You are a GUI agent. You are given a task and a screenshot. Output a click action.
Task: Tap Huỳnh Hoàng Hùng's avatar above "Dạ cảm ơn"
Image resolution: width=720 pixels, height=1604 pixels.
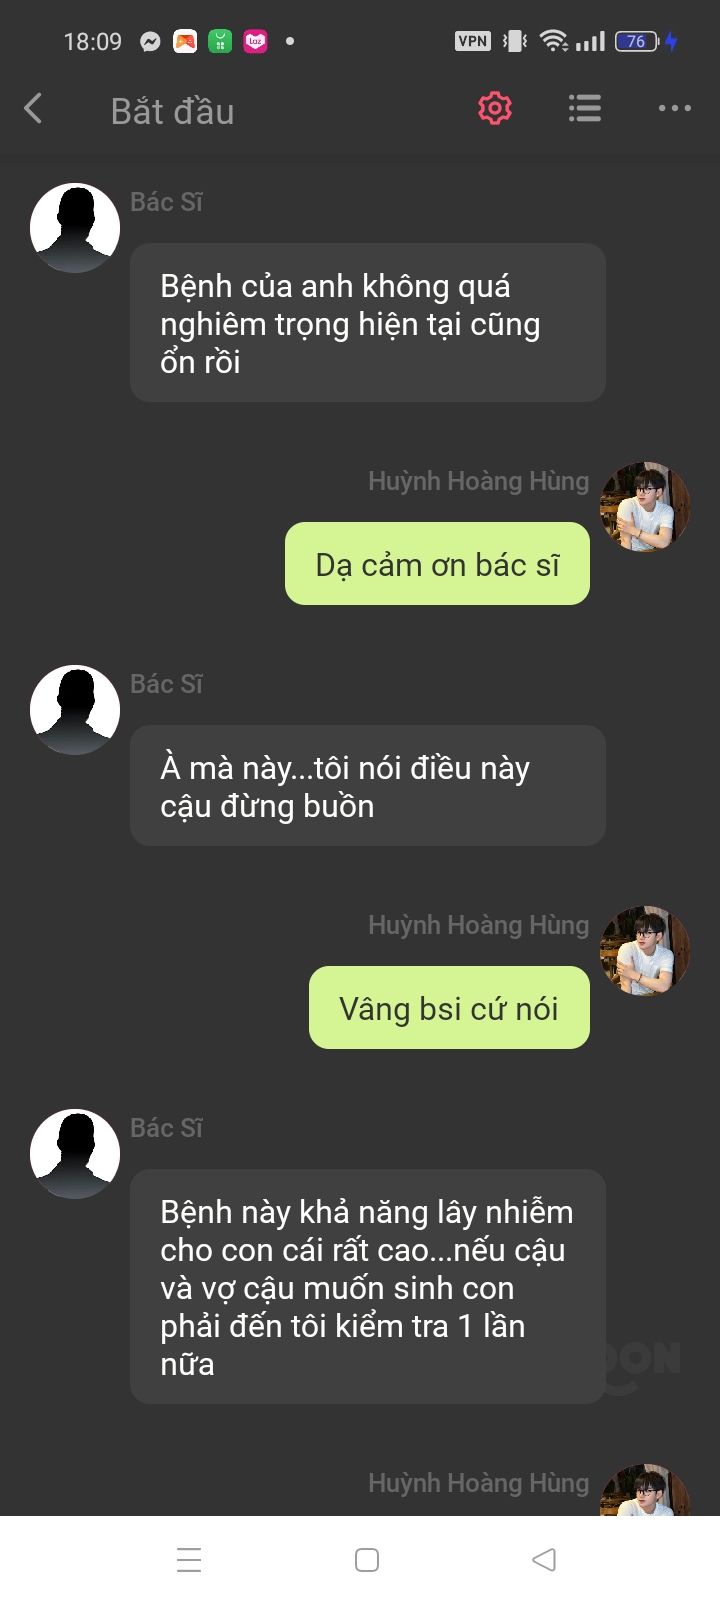tap(645, 507)
